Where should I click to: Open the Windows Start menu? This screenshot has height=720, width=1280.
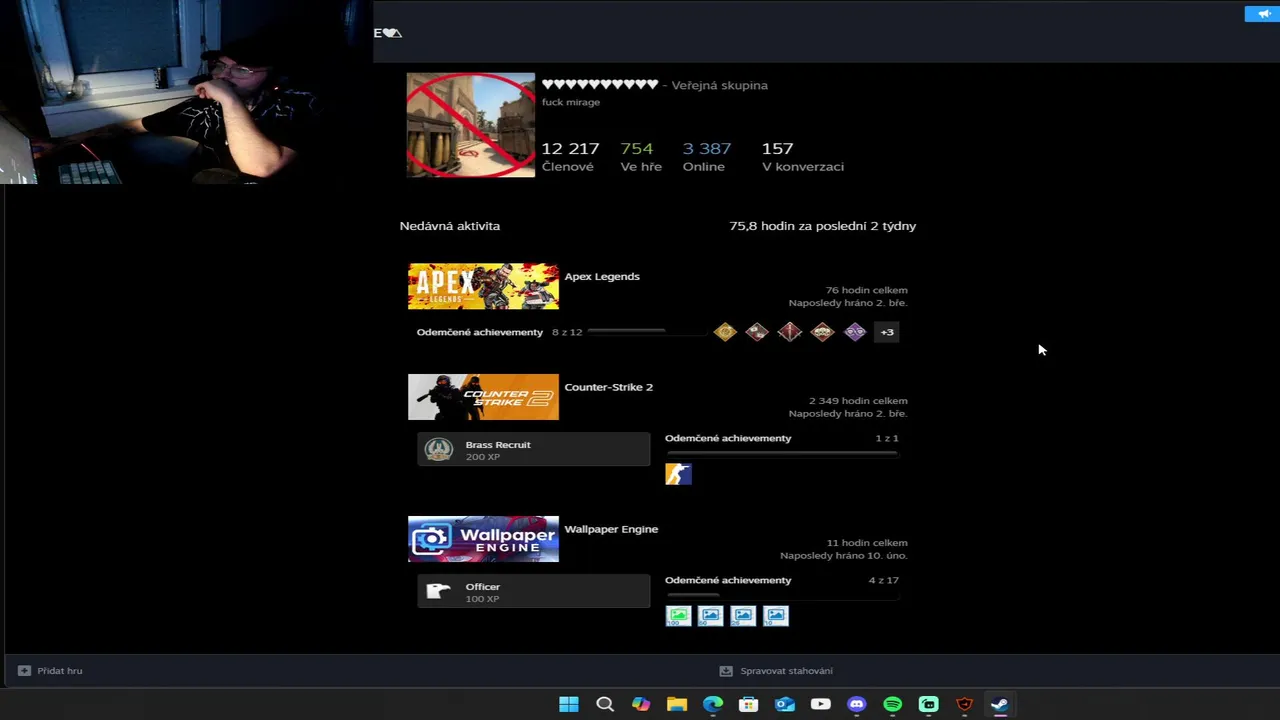(x=569, y=704)
